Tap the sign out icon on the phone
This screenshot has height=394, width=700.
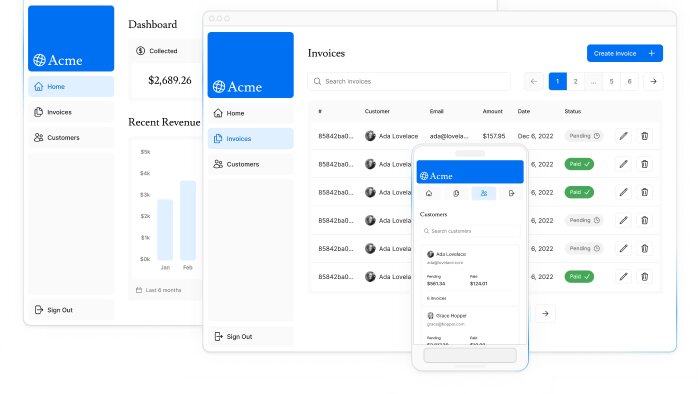[511, 193]
